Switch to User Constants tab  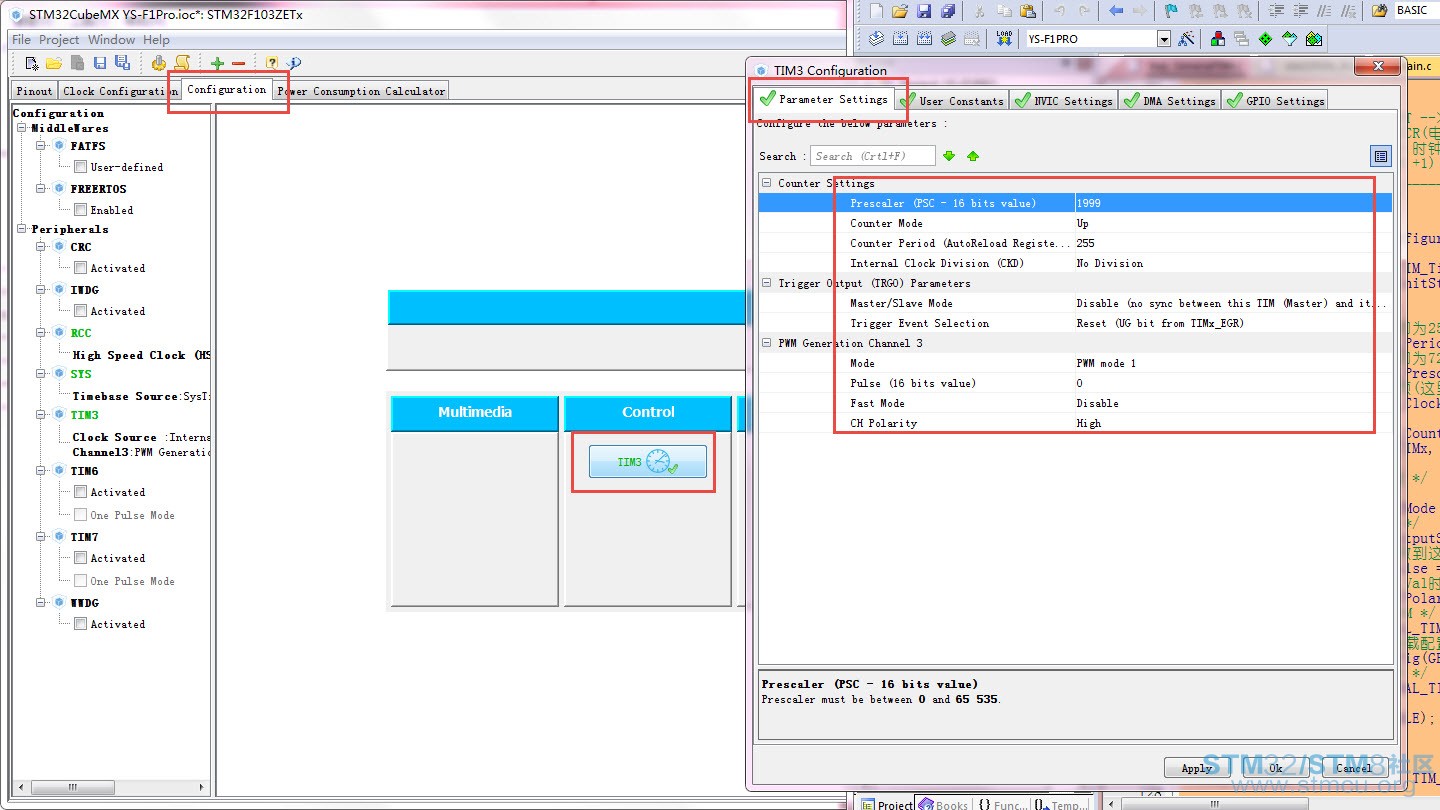tap(951, 100)
